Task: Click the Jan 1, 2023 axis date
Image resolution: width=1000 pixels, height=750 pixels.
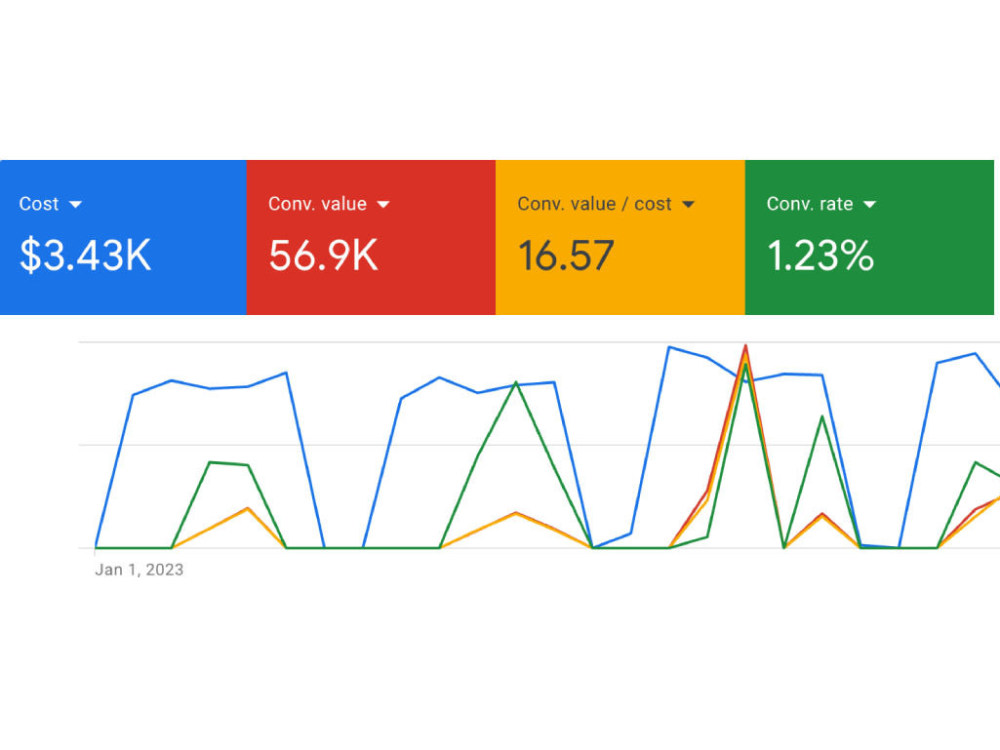Action: [x=139, y=570]
